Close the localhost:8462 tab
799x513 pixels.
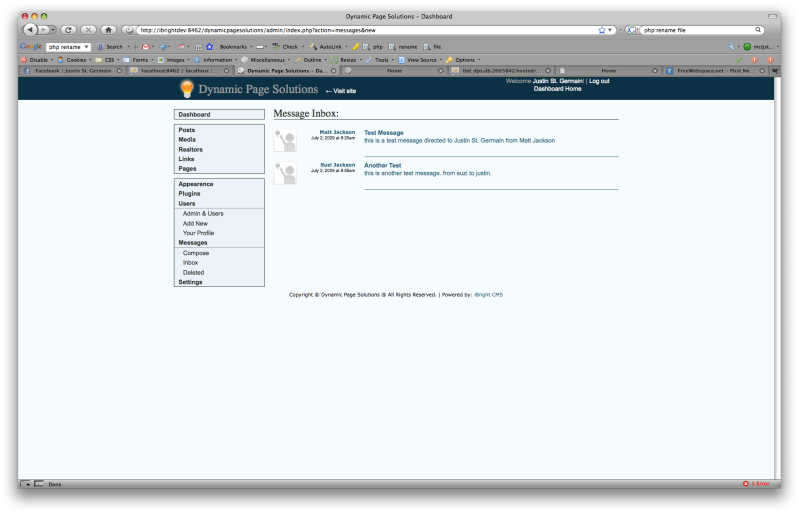(226, 71)
